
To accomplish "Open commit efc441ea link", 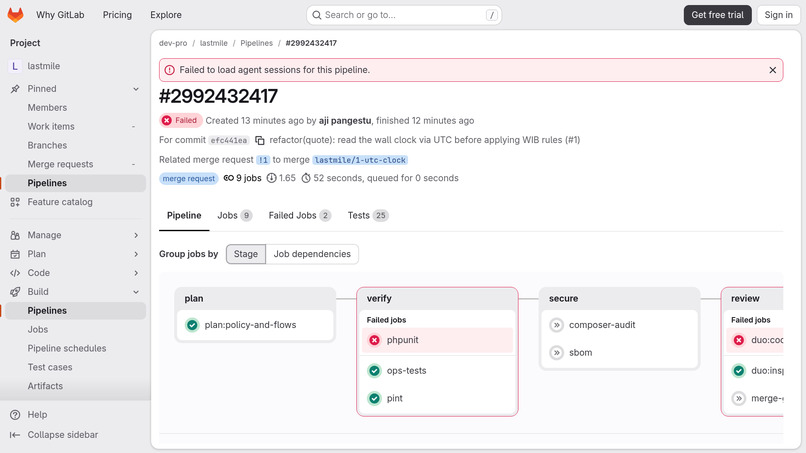I will coord(229,140).
